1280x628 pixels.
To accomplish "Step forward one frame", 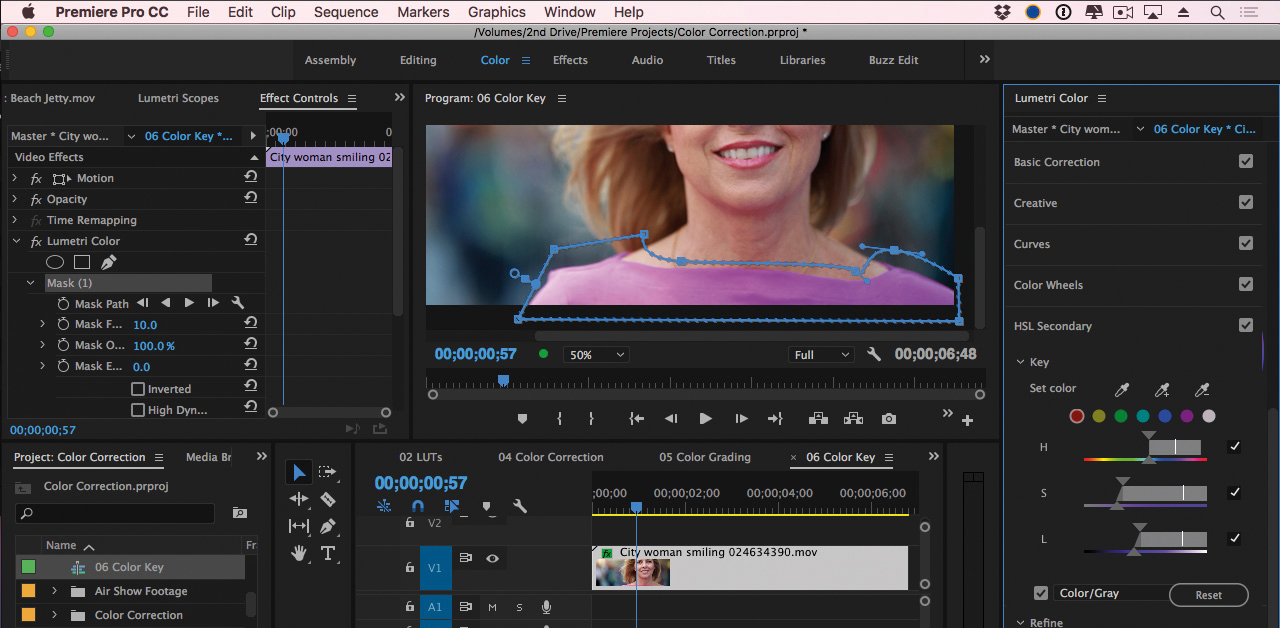I will click(x=741, y=419).
